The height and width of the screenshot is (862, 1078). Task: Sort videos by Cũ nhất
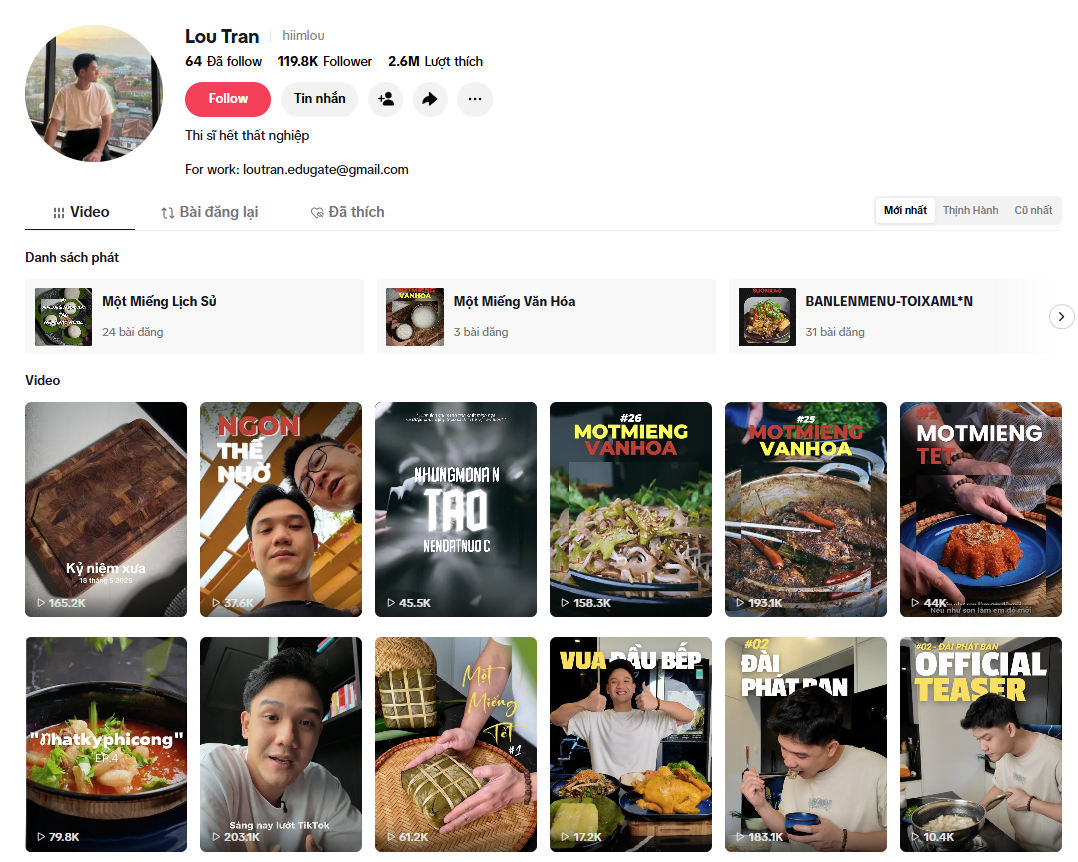pyautogui.click(x=1033, y=210)
